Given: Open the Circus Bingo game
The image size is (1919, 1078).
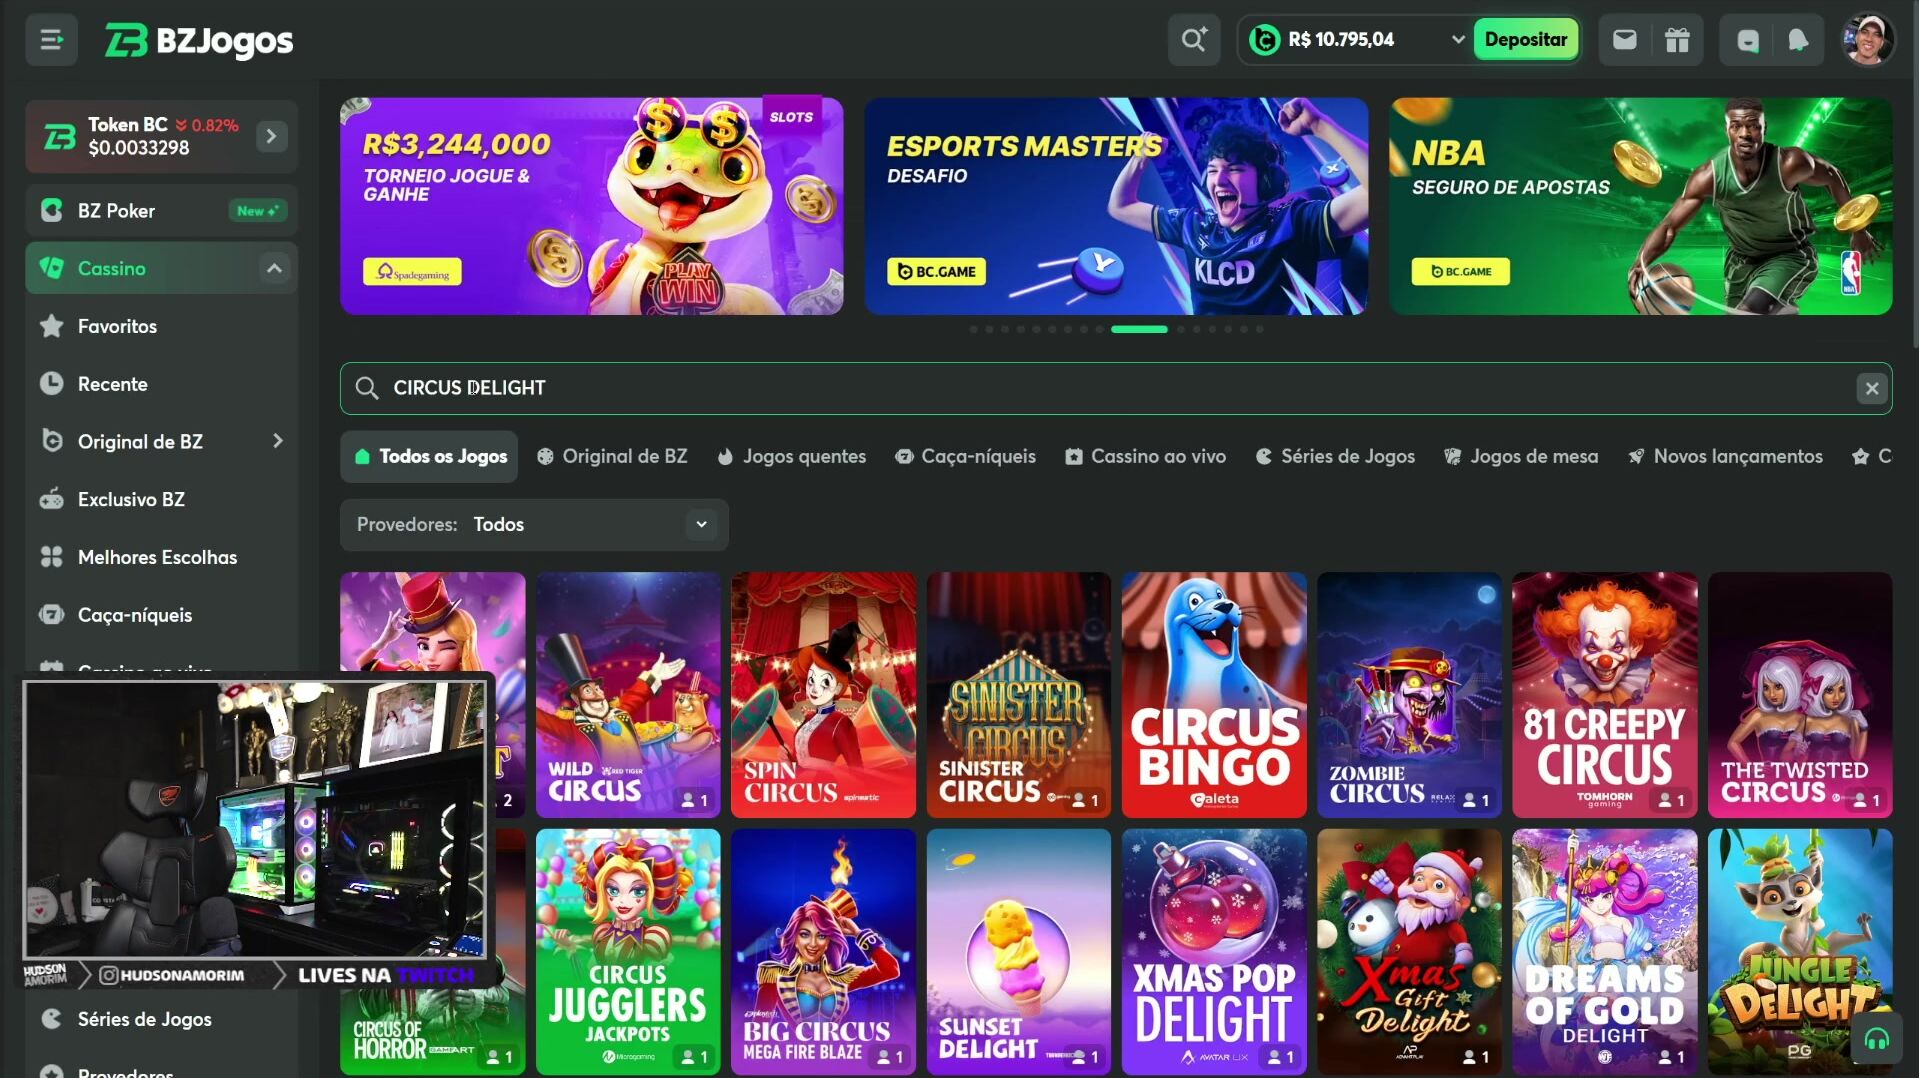Looking at the screenshot, I should click(1214, 695).
